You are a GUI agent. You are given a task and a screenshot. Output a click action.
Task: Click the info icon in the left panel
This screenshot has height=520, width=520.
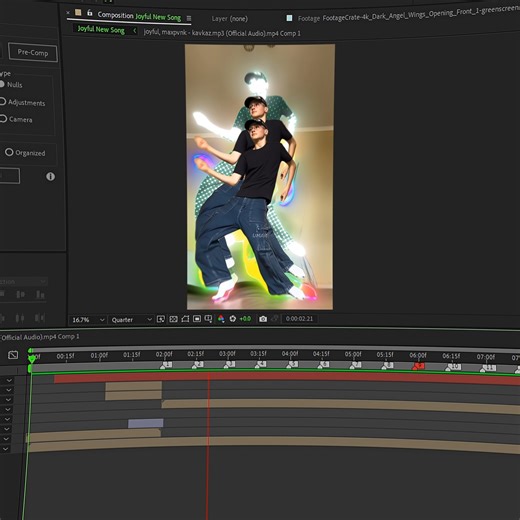coord(50,176)
